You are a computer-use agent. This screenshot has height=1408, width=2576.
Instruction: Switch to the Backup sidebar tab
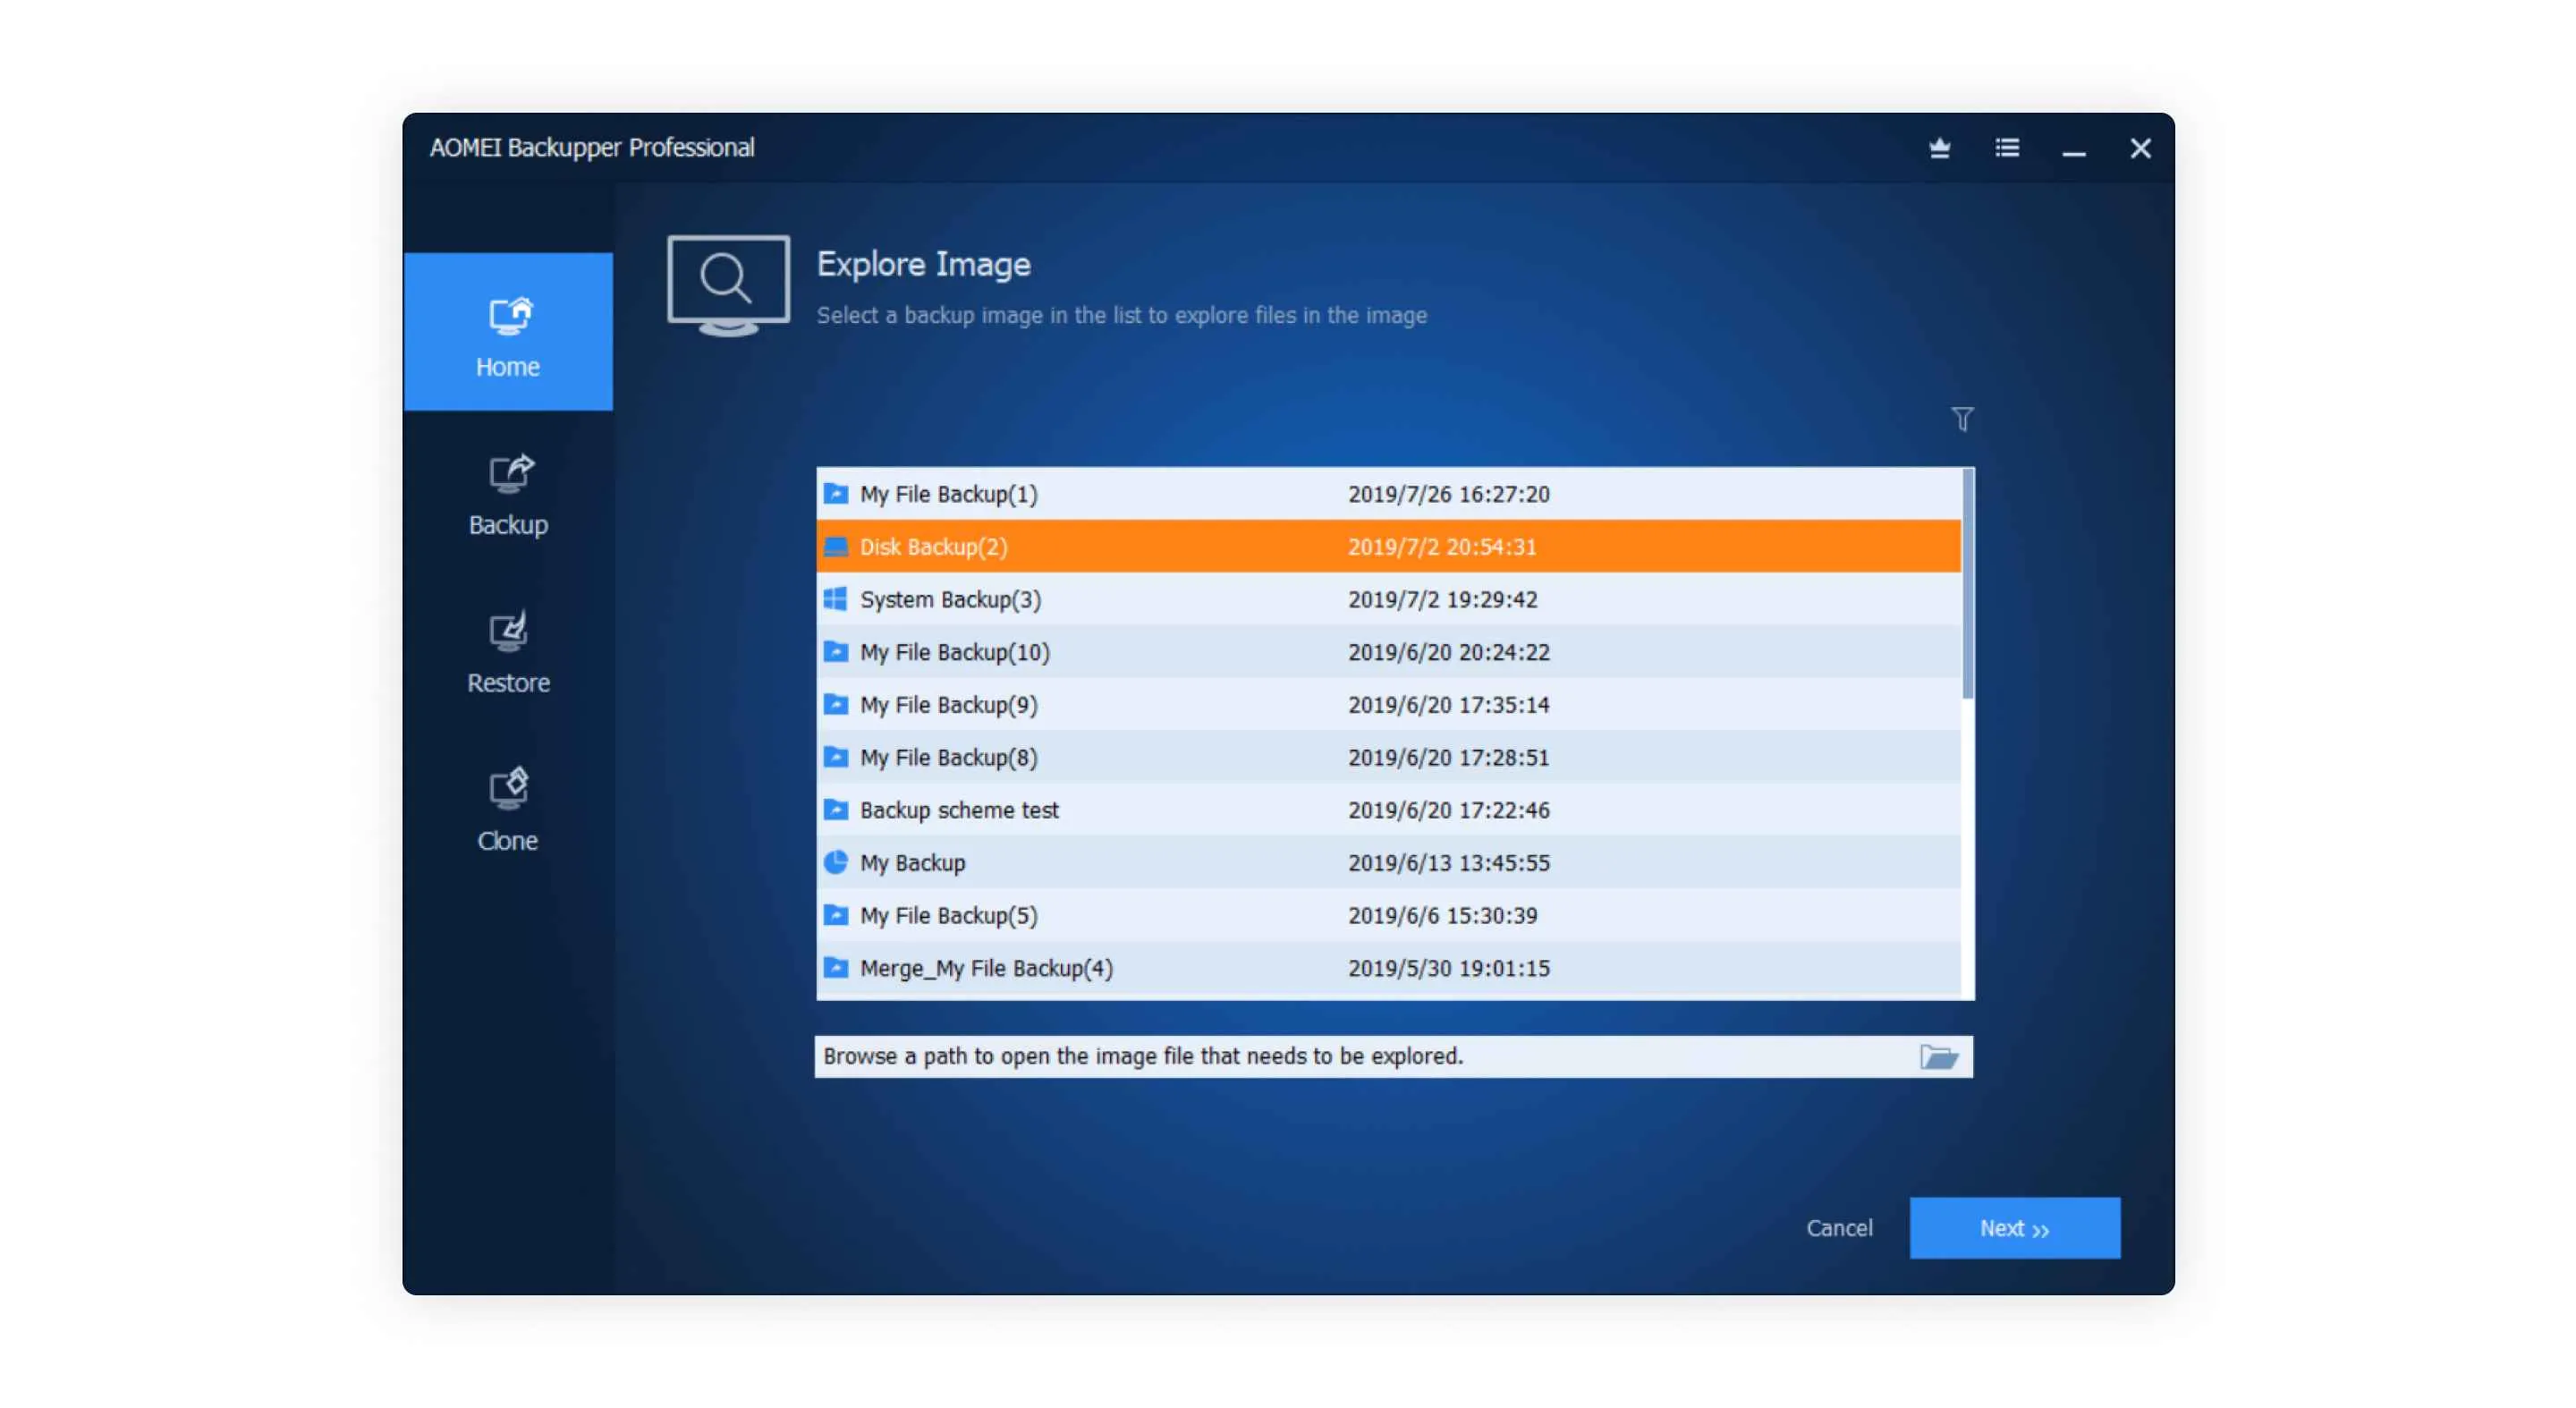[x=508, y=495]
